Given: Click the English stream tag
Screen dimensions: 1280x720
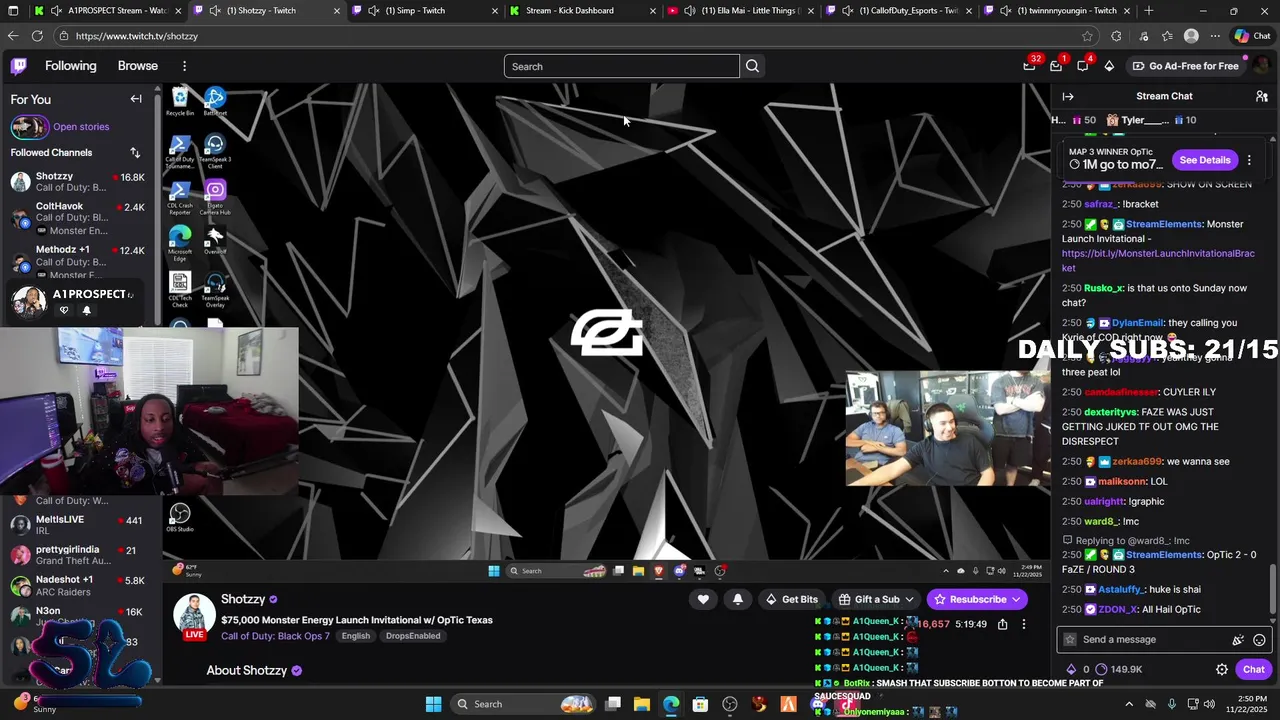Looking at the screenshot, I should click(355, 636).
